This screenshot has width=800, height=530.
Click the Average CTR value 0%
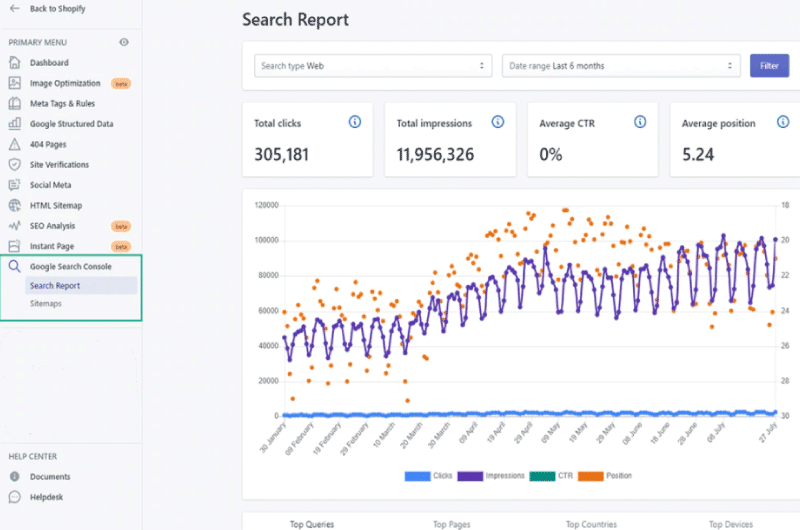(551, 154)
